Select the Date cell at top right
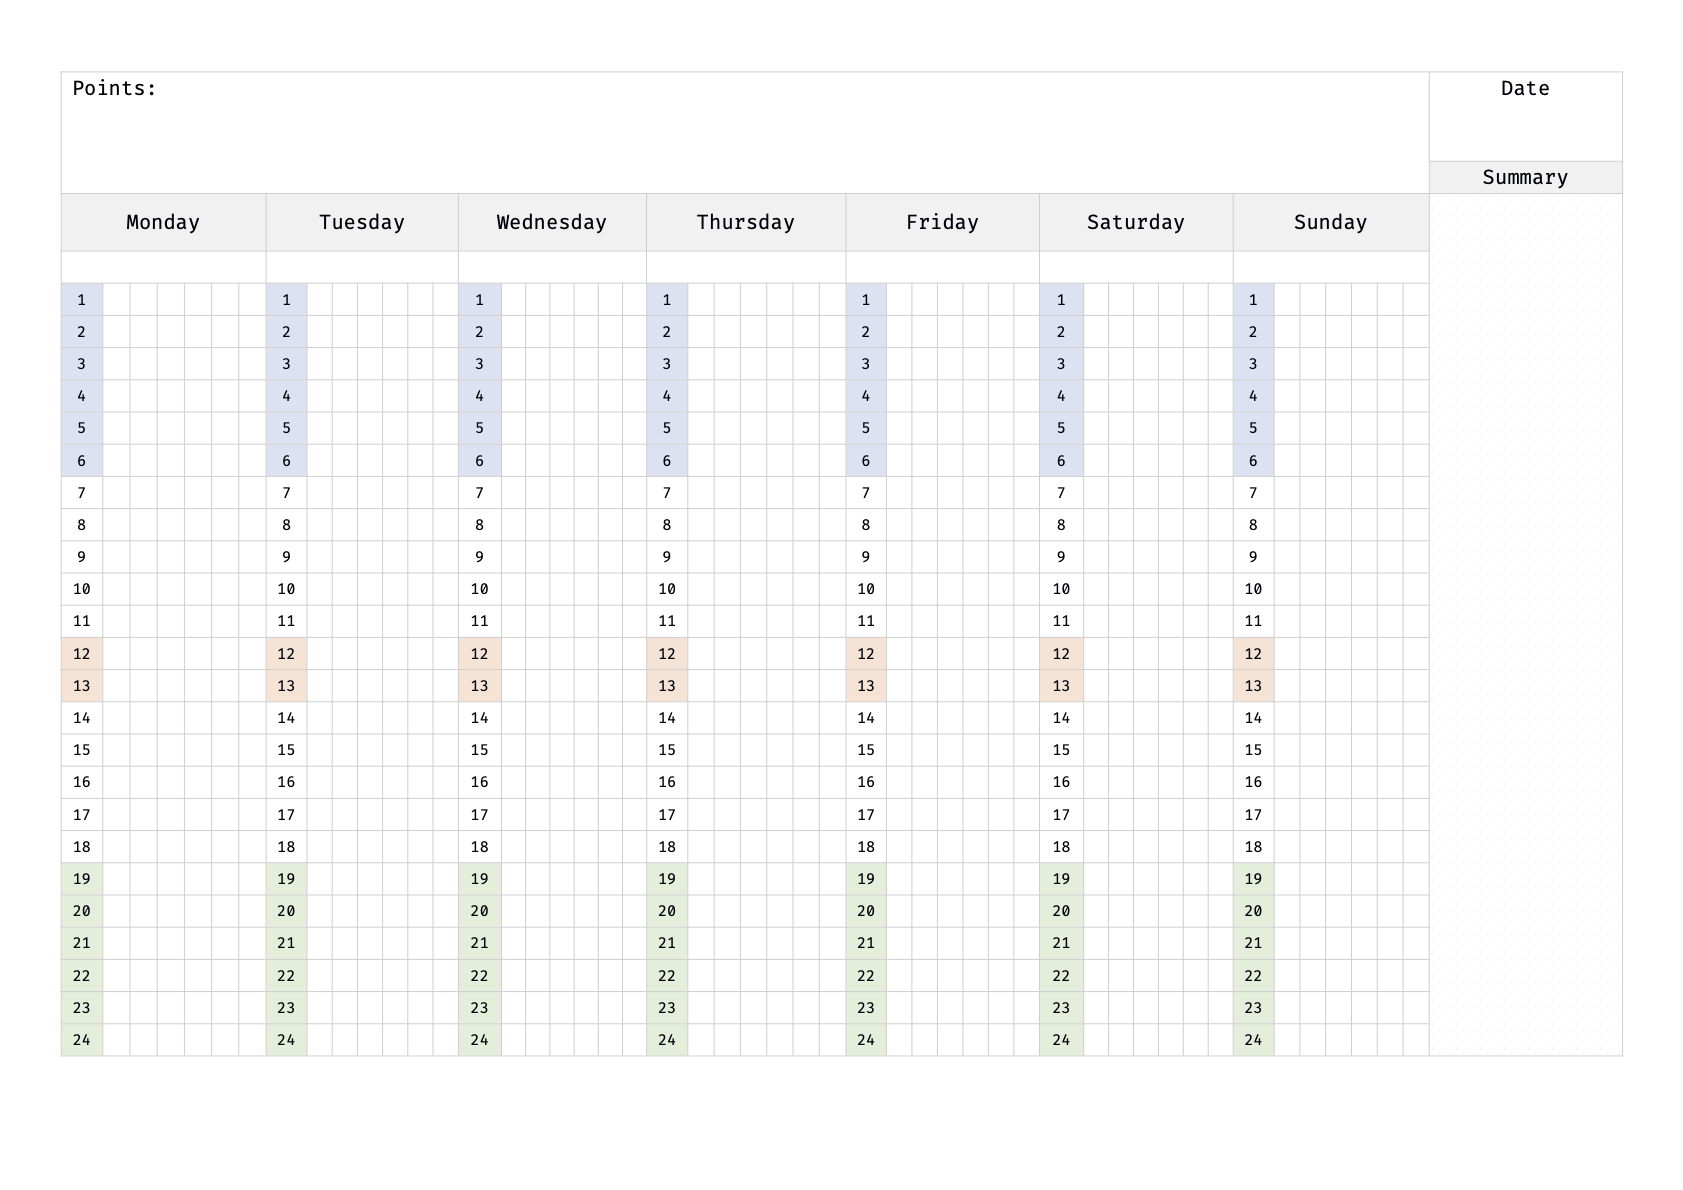This screenshot has height=1190, width=1683. (x=1525, y=116)
